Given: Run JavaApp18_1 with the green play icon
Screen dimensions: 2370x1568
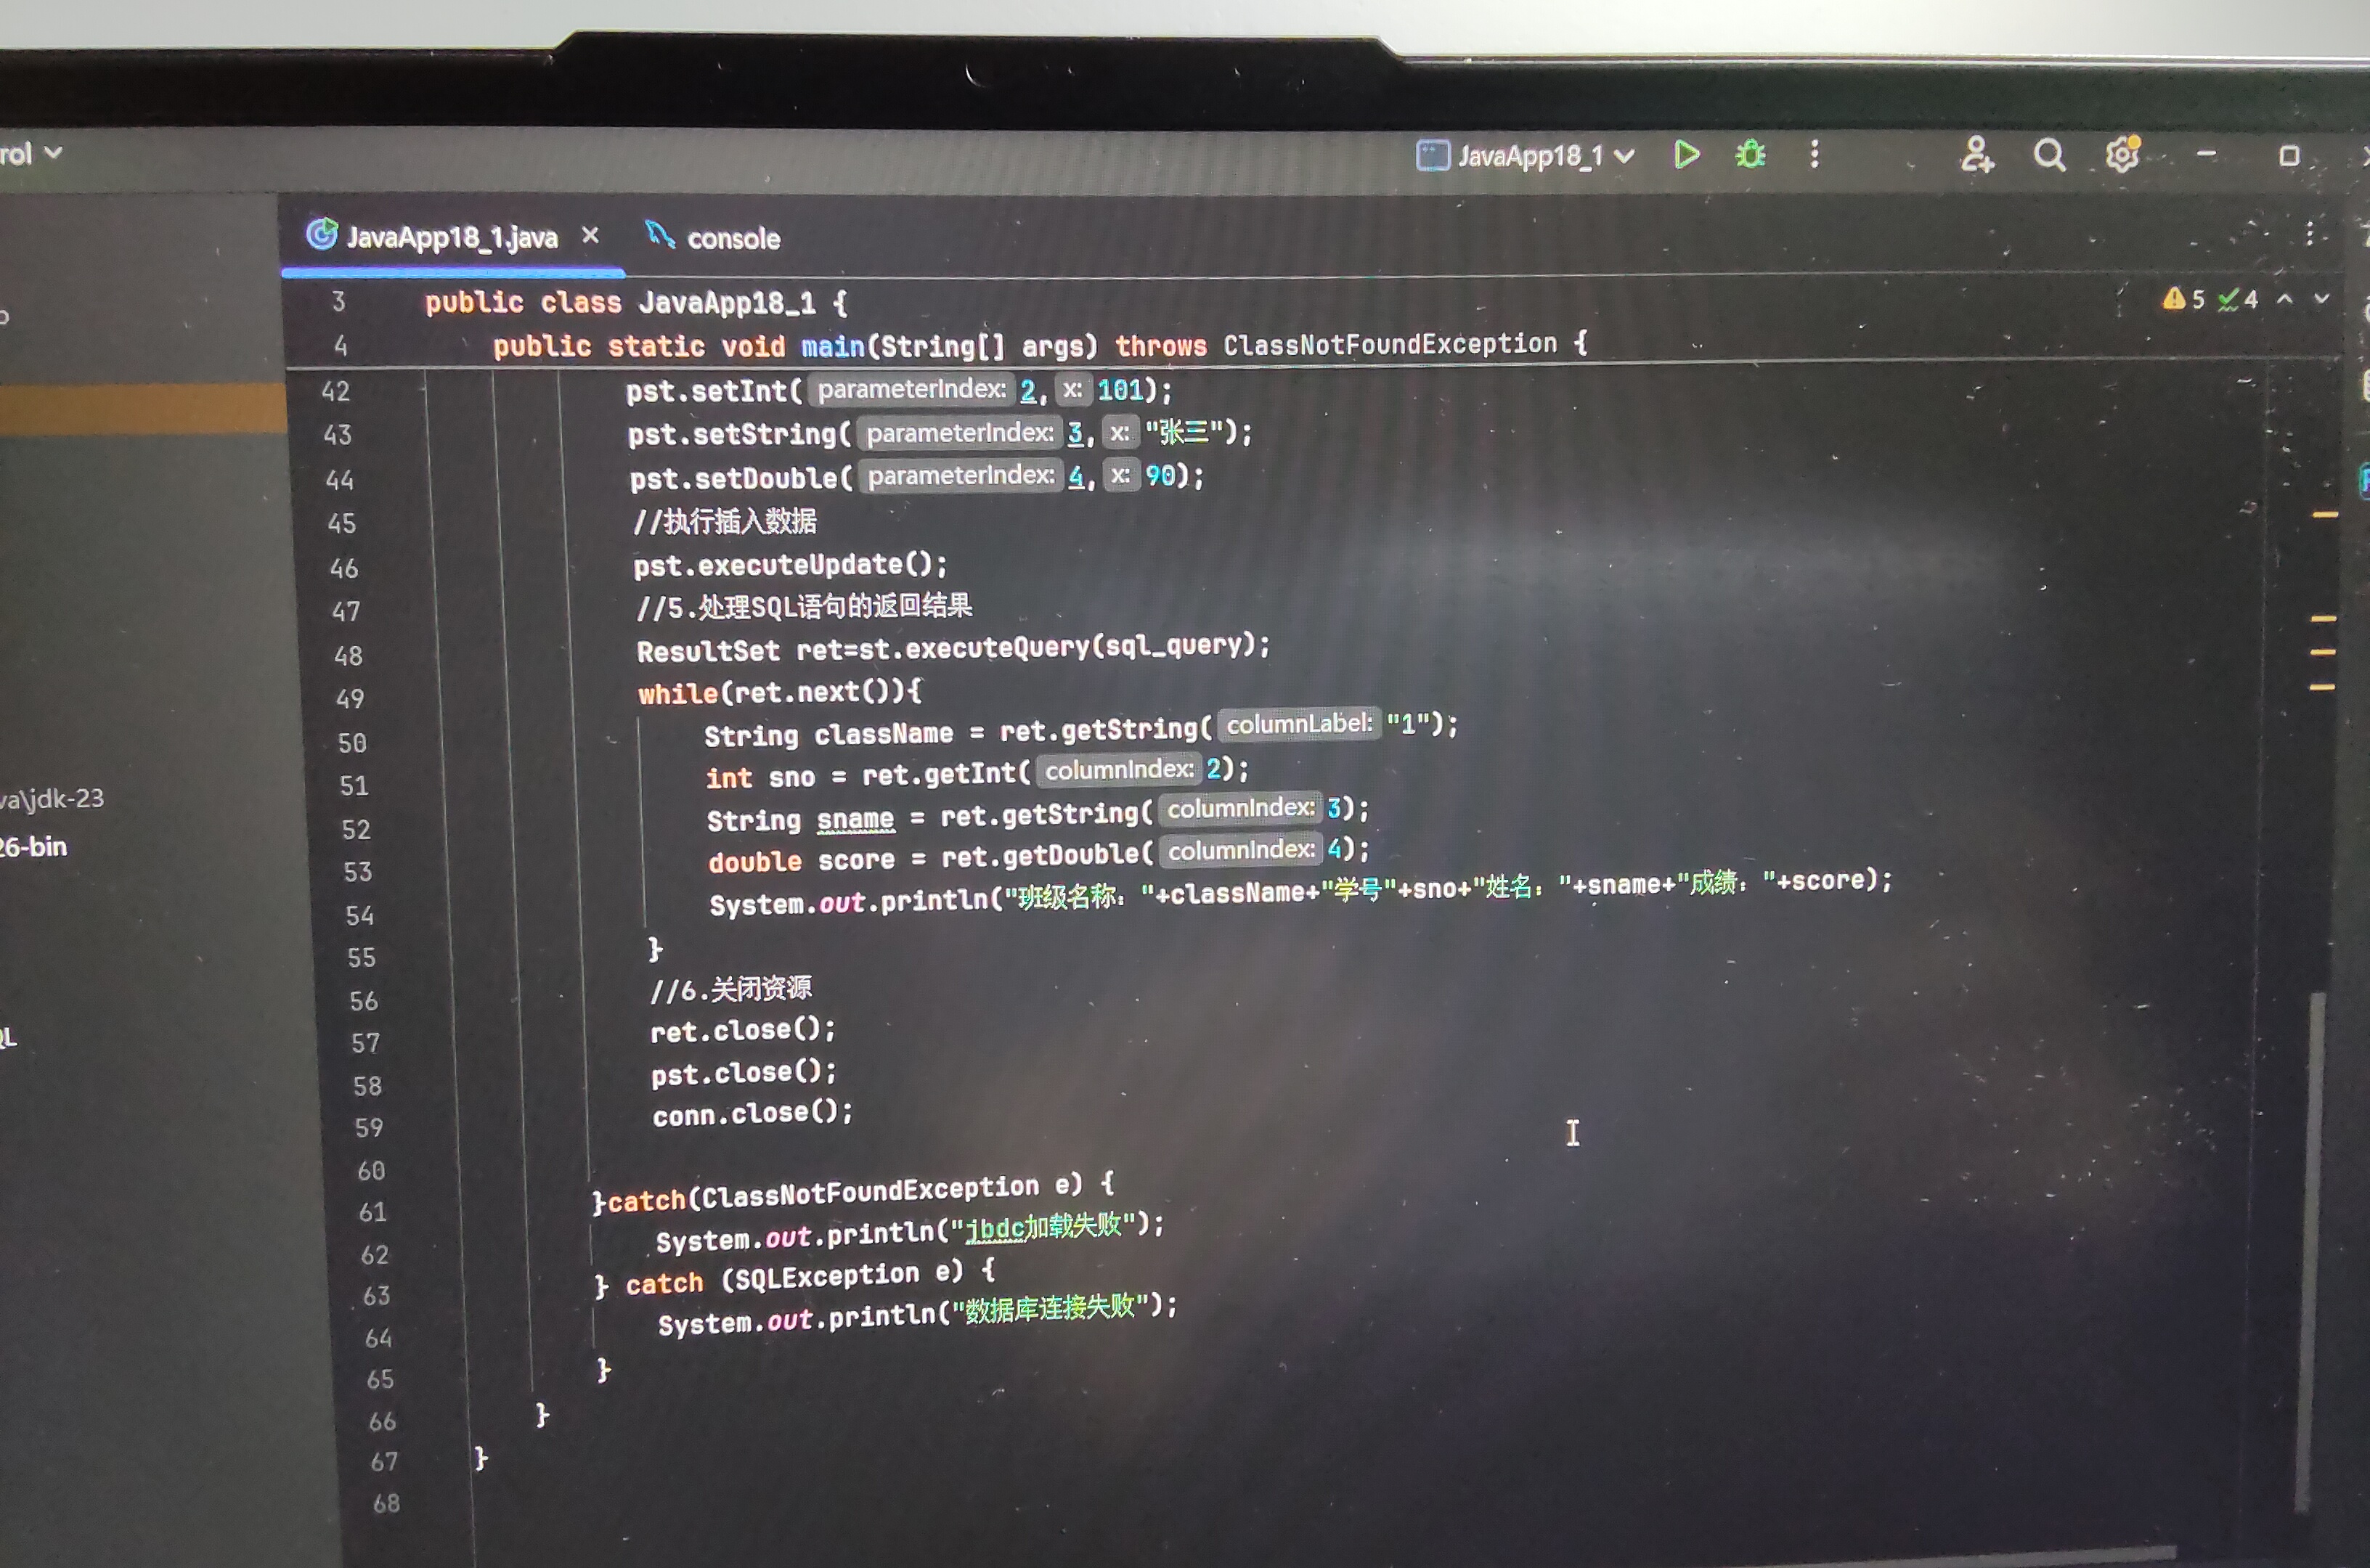Looking at the screenshot, I should point(1686,155).
